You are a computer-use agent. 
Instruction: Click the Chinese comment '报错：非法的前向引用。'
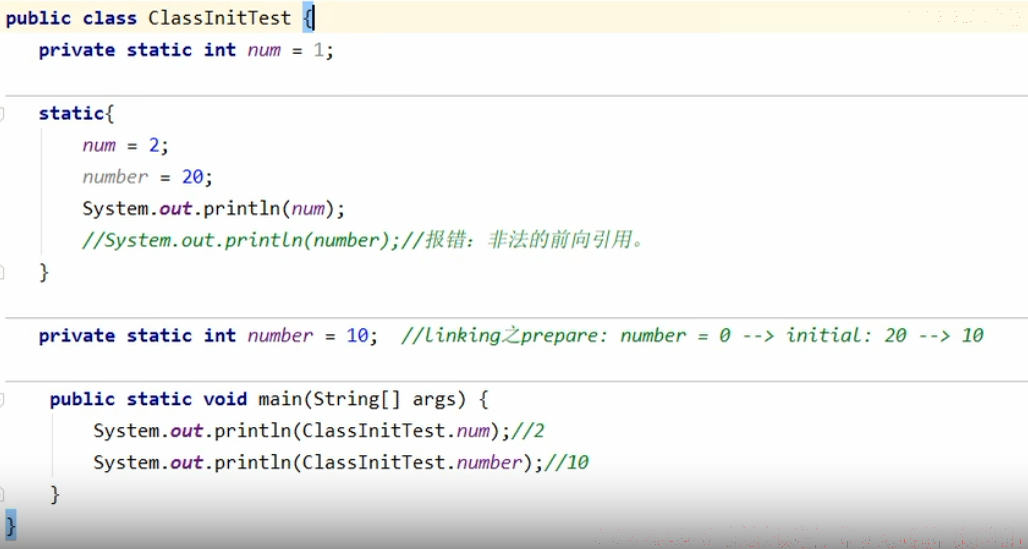(x=534, y=239)
